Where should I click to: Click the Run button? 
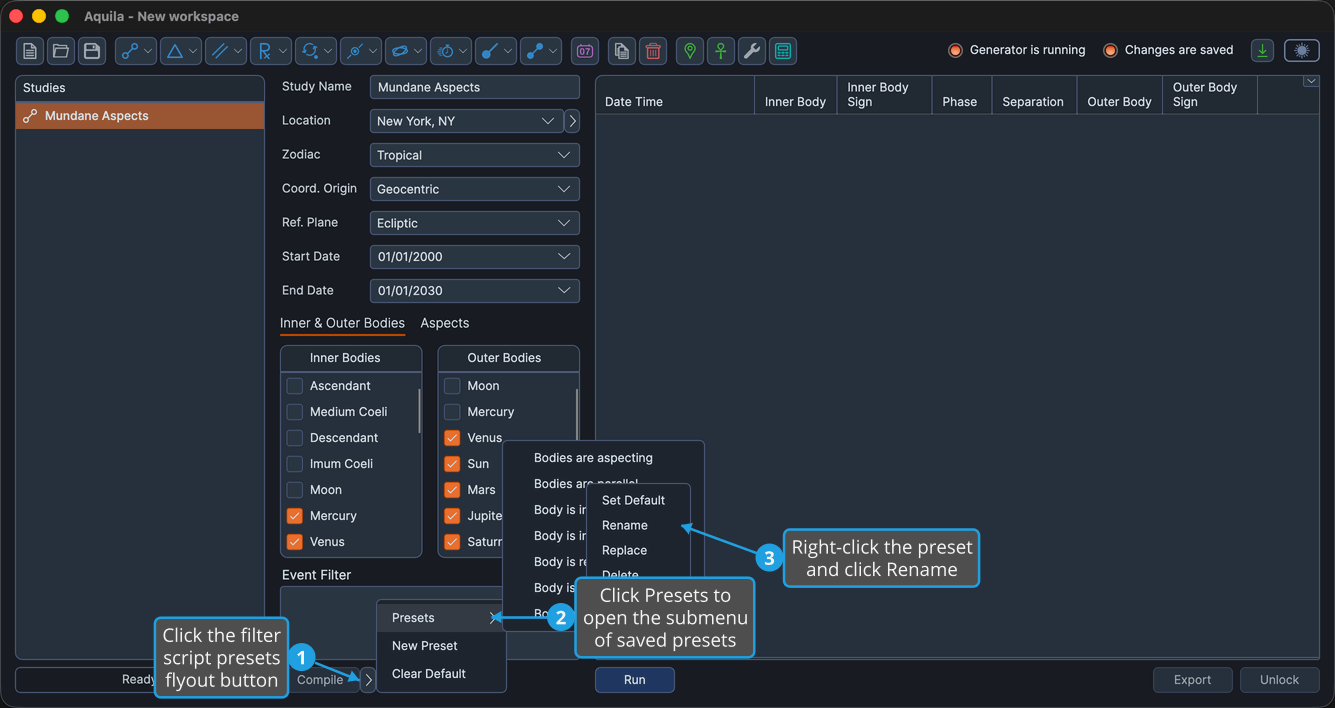tap(635, 680)
